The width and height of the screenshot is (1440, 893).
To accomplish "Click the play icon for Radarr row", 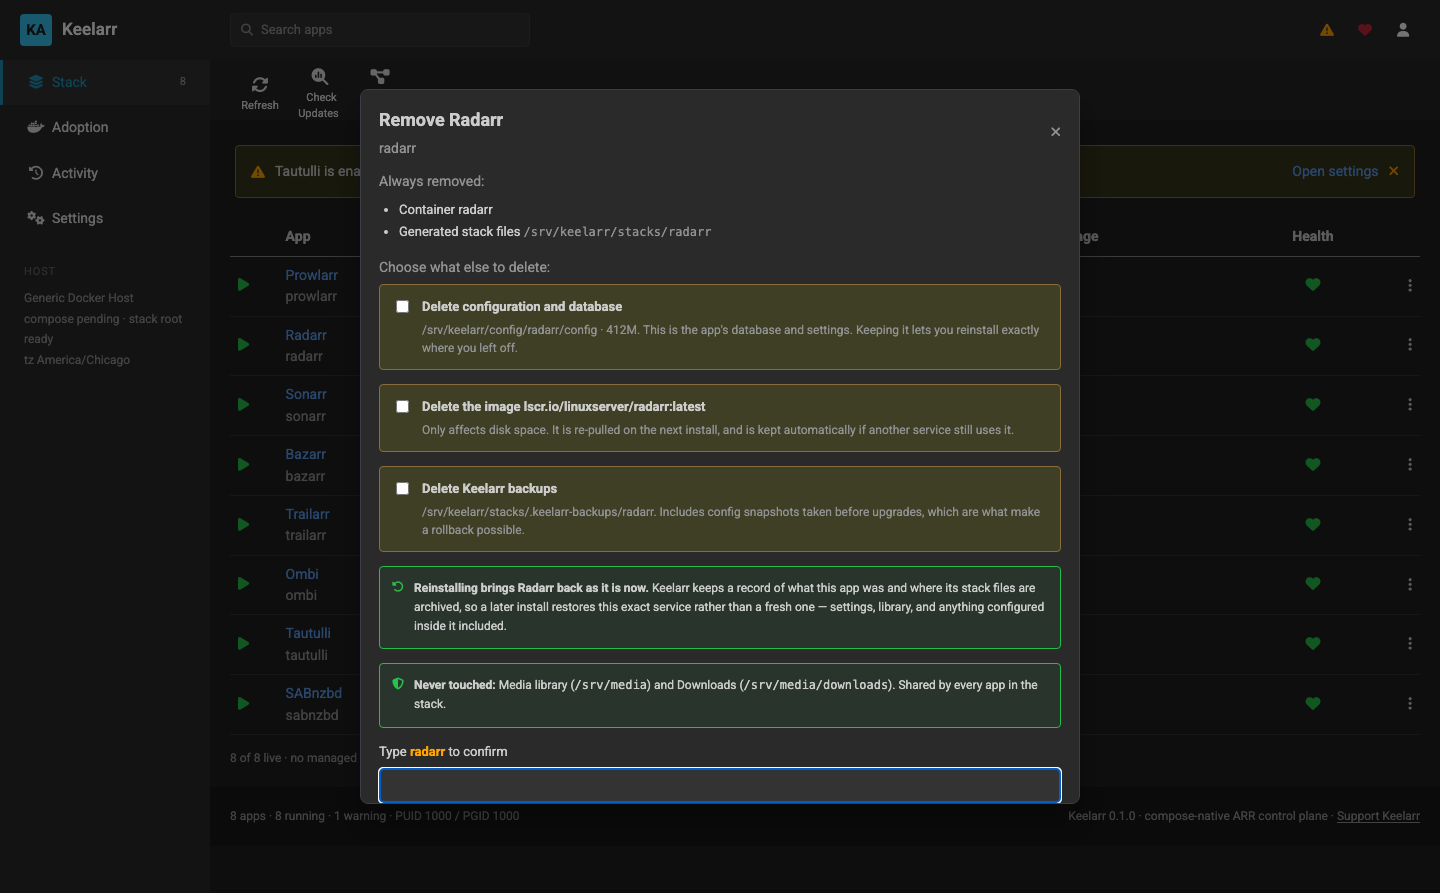I will click(x=244, y=345).
